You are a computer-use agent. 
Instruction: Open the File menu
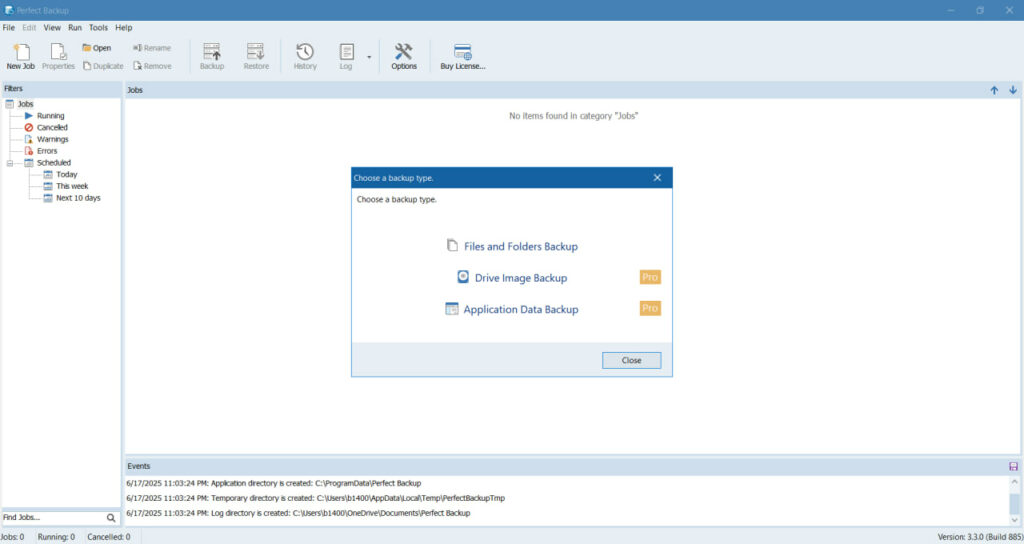(9, 27)
